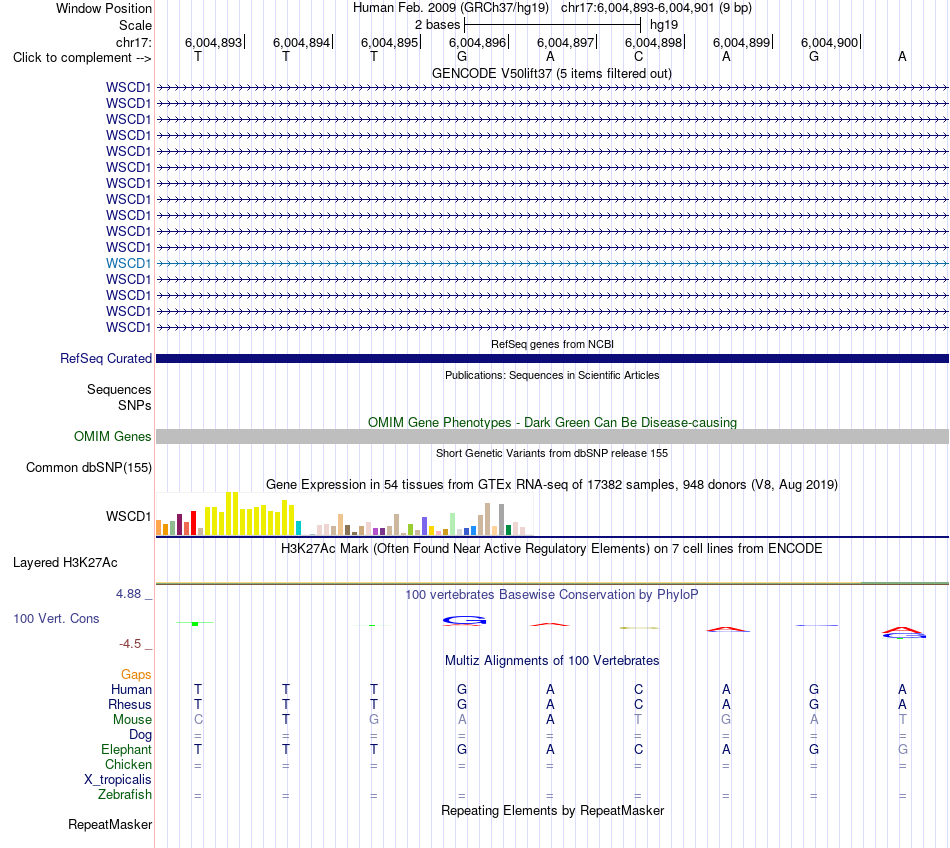The height and width of the screenshot is (848, 950).
Task: Open '100 vertebrates Basewise Conservation by PhyloP' title
Action: point(552,595)
